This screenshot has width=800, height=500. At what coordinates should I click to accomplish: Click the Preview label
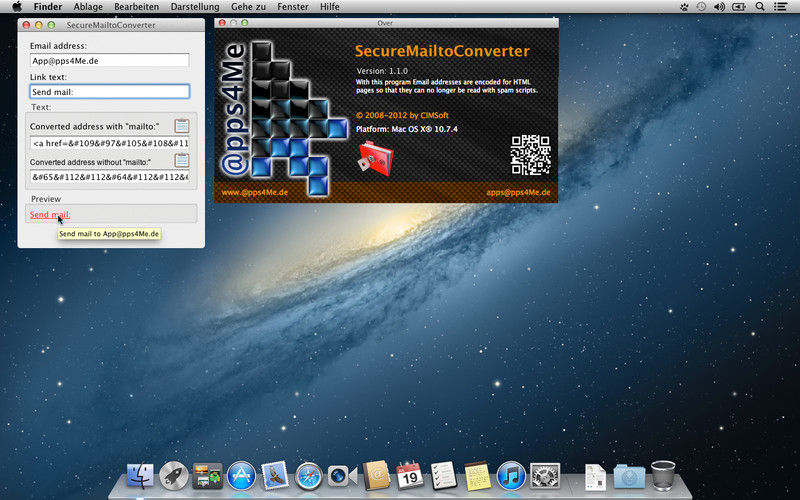coord(46,199)
